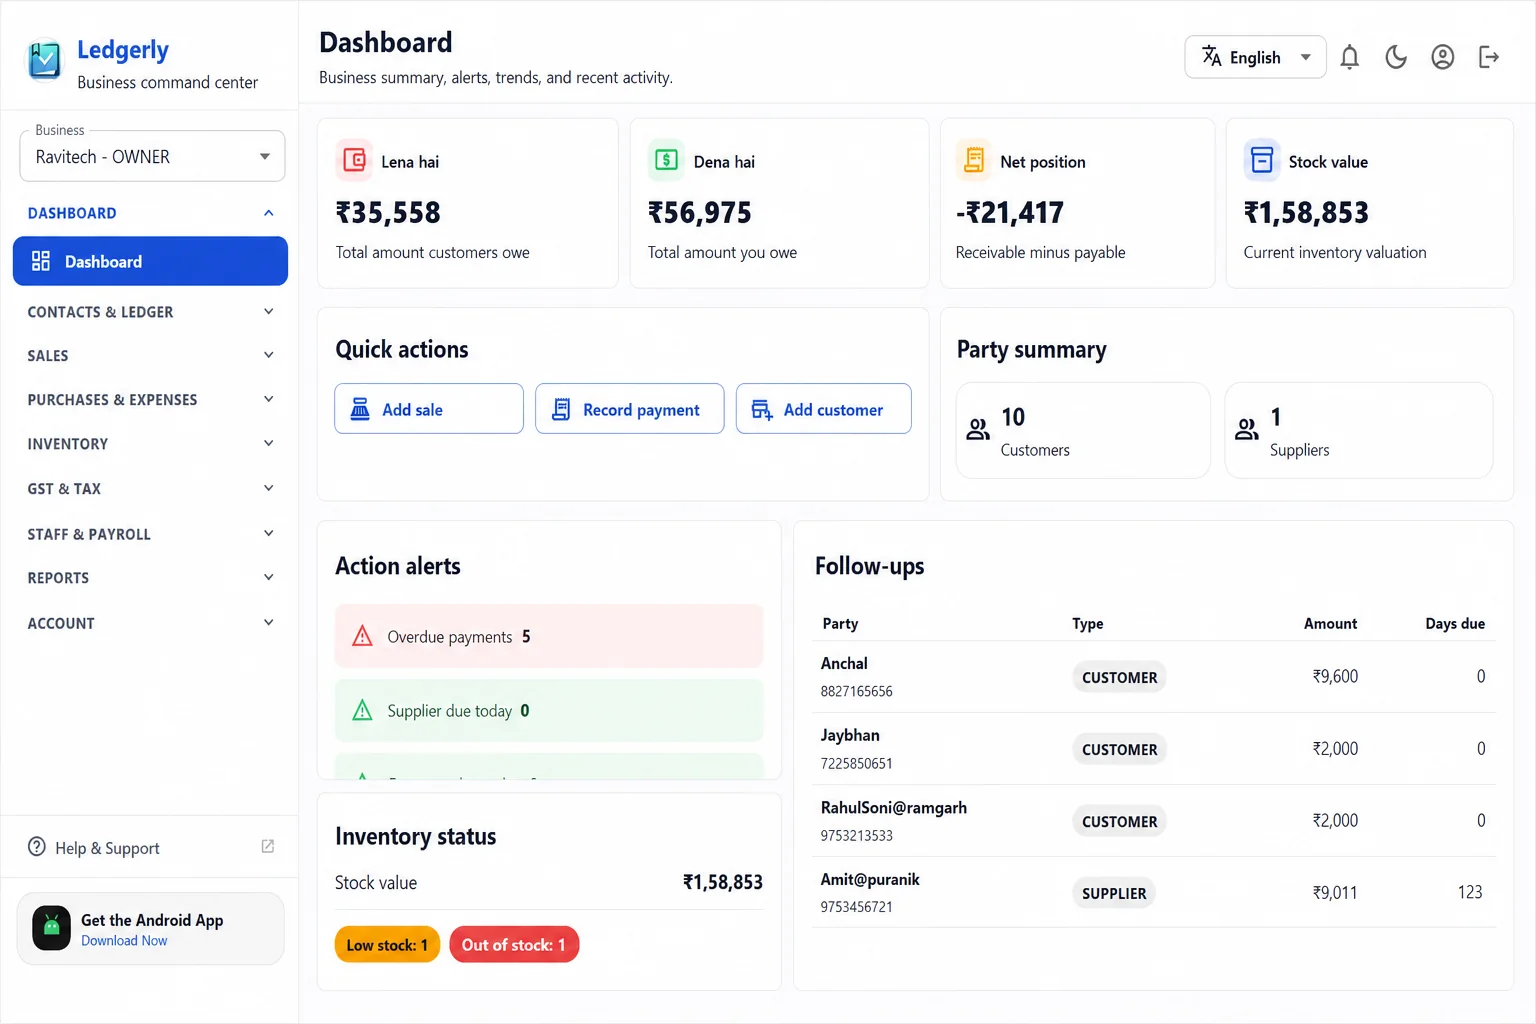Click the Amount column header
This screenshot has height=1024, width=1536.
[1330, 623]
